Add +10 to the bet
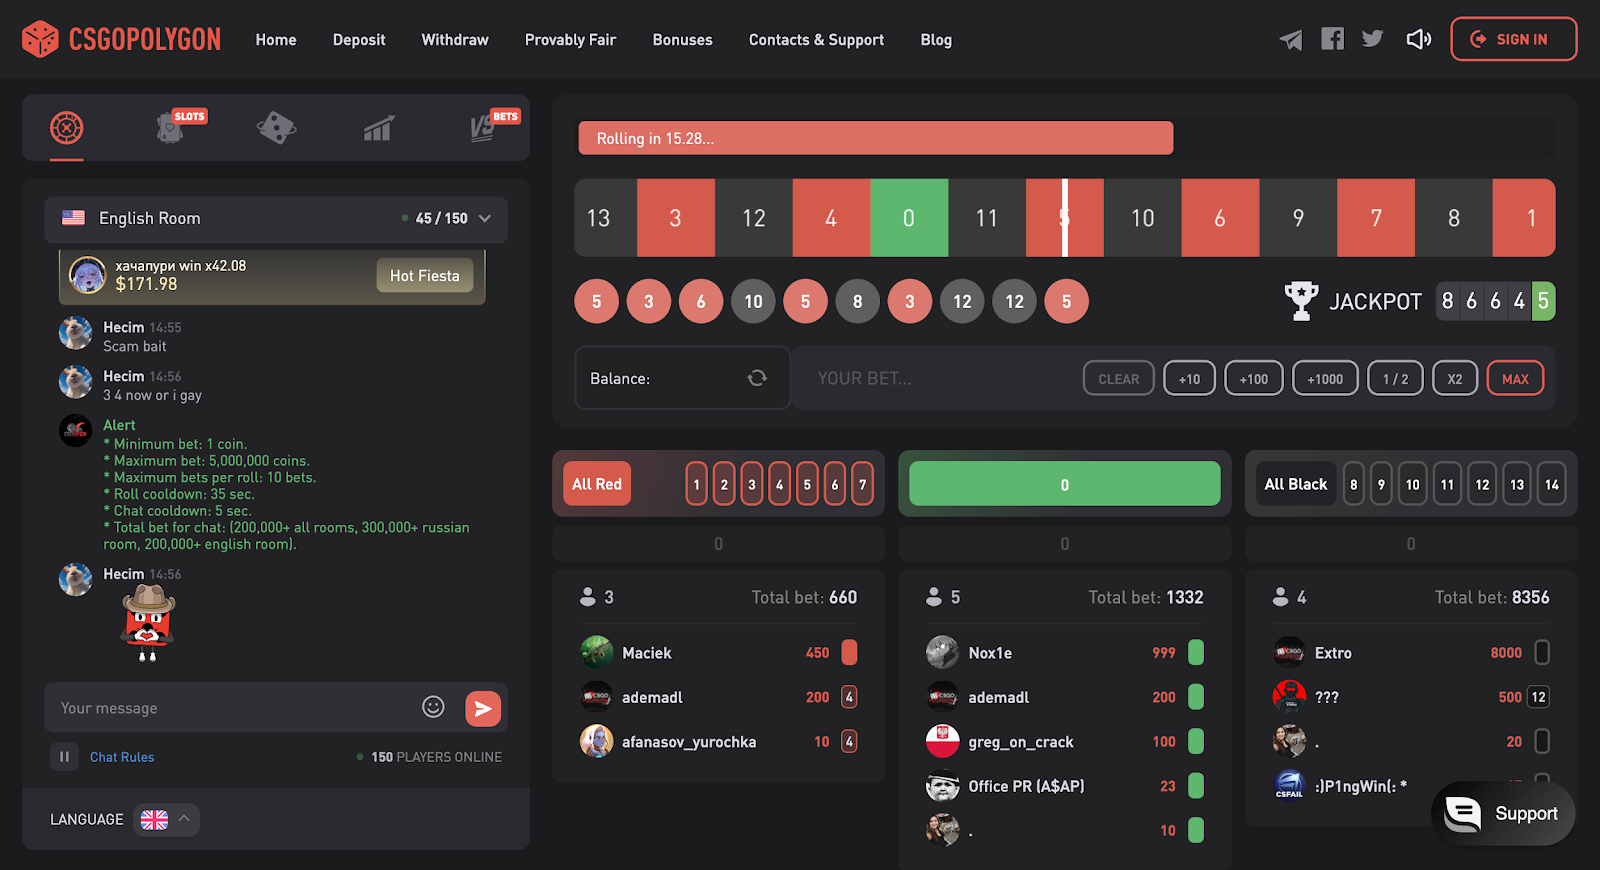The height and width of the screenshot is (870, 1600). [x=1189, y=379]
